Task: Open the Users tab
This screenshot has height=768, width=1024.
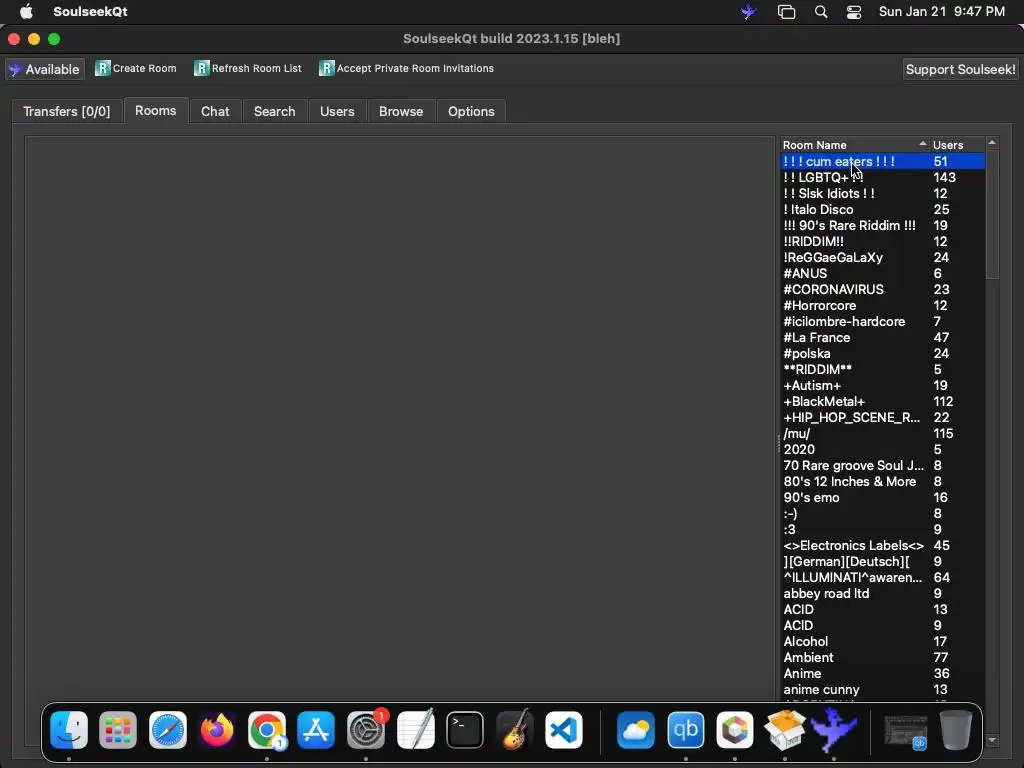Action: pyautogui.click(x=337, y=112)
